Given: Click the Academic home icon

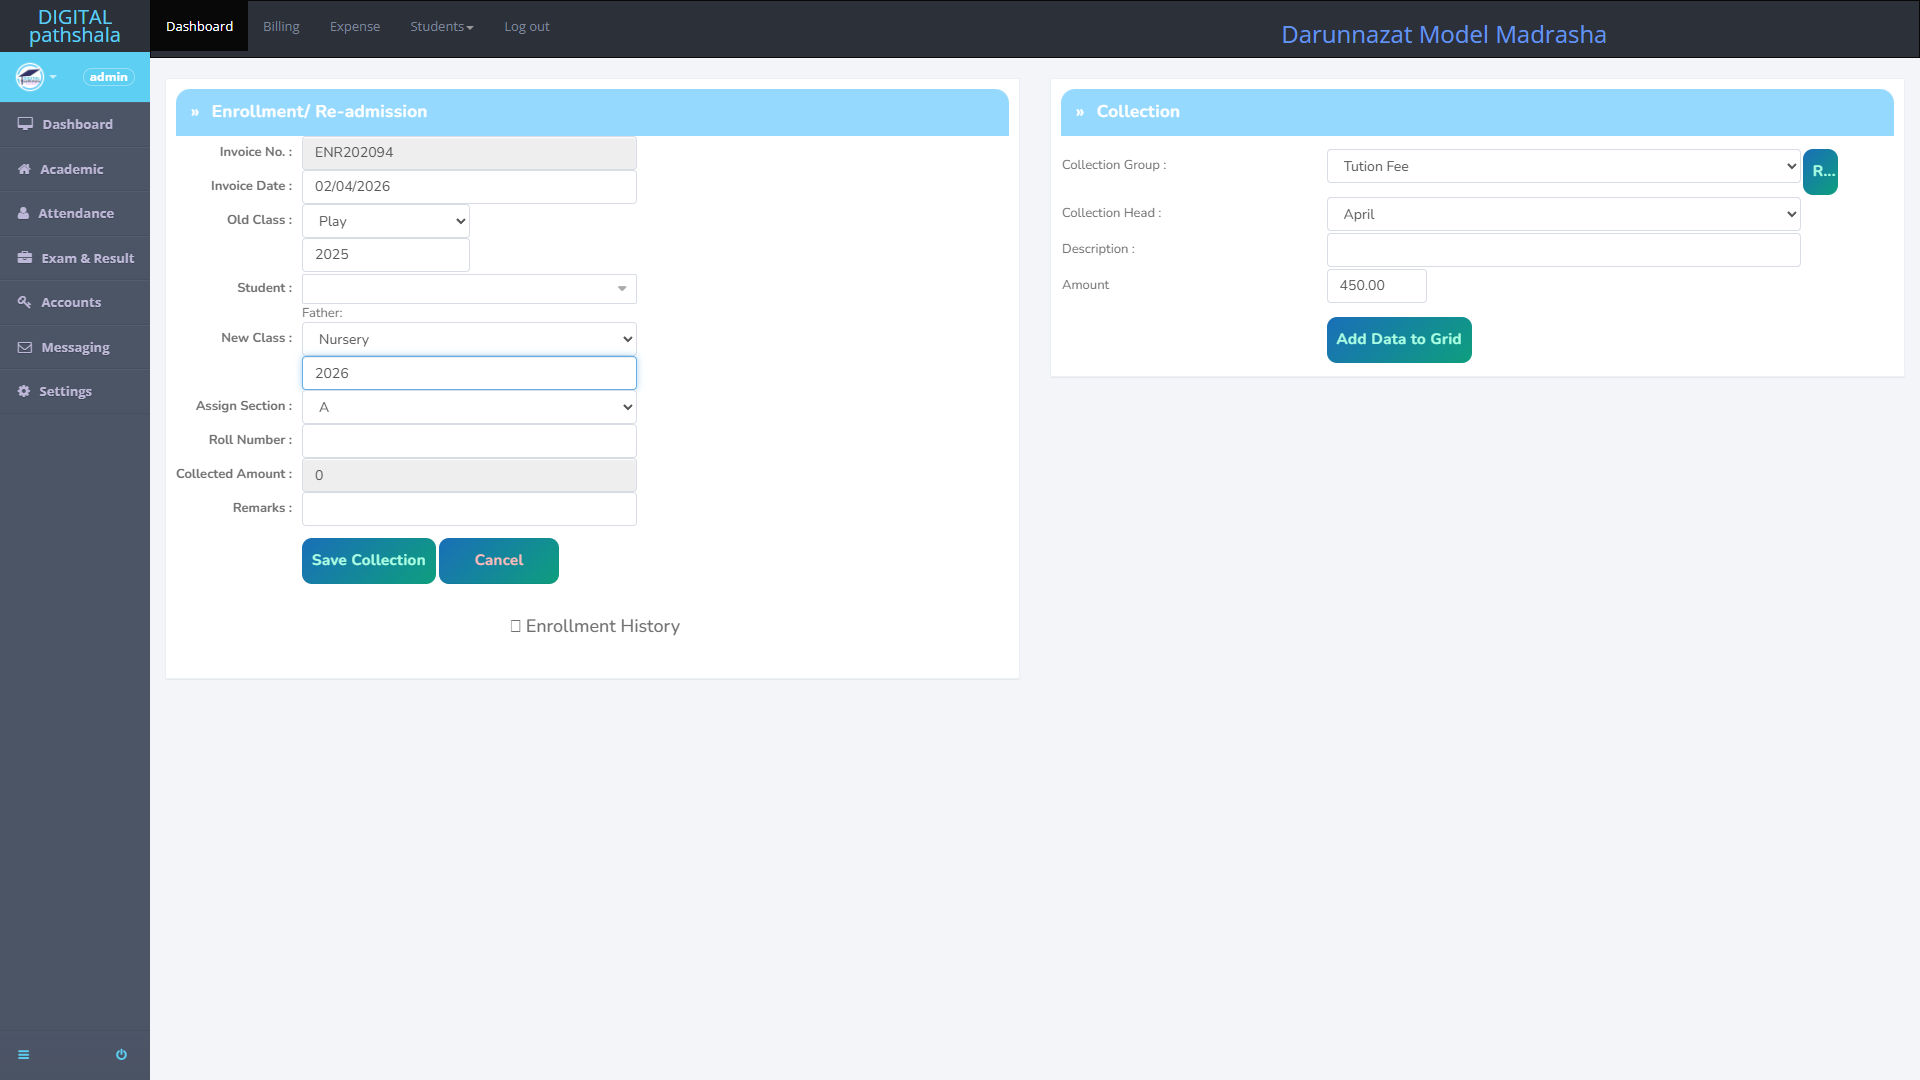Looking at the screenshot, I should click(x=24, y=169).
